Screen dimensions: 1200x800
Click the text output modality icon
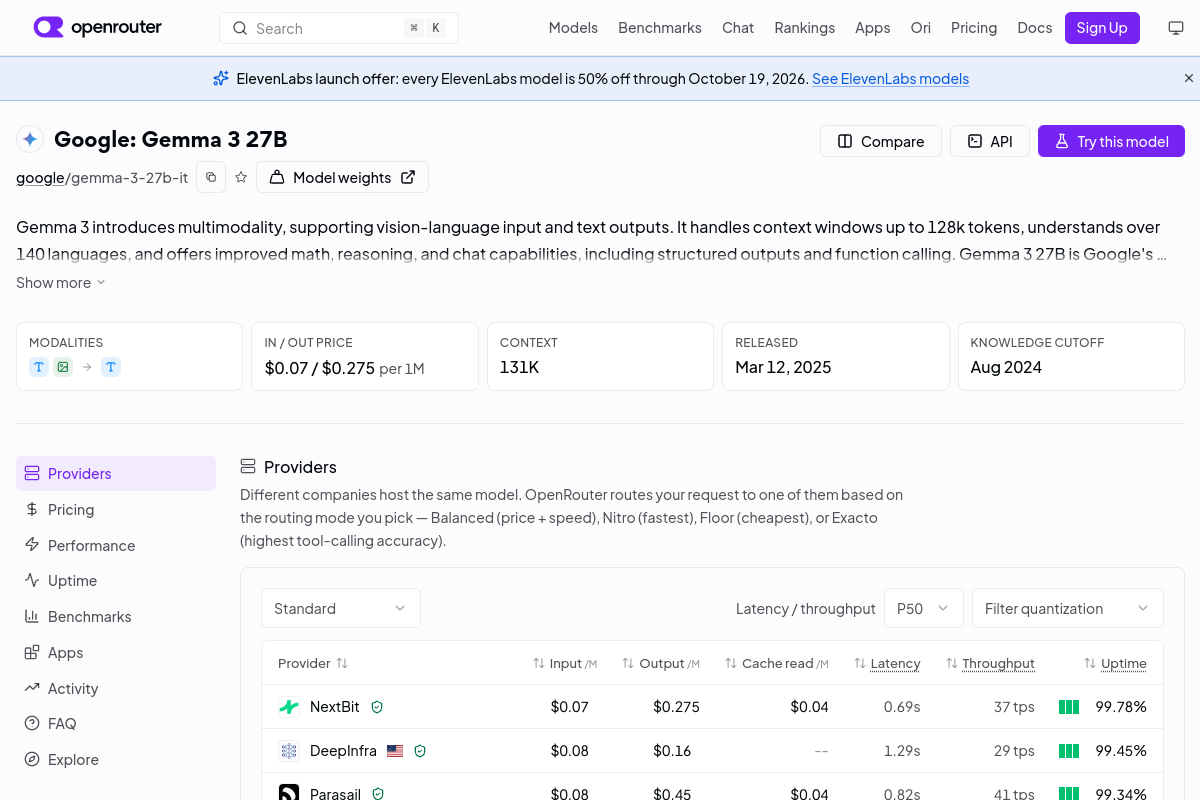coord(111,367)
